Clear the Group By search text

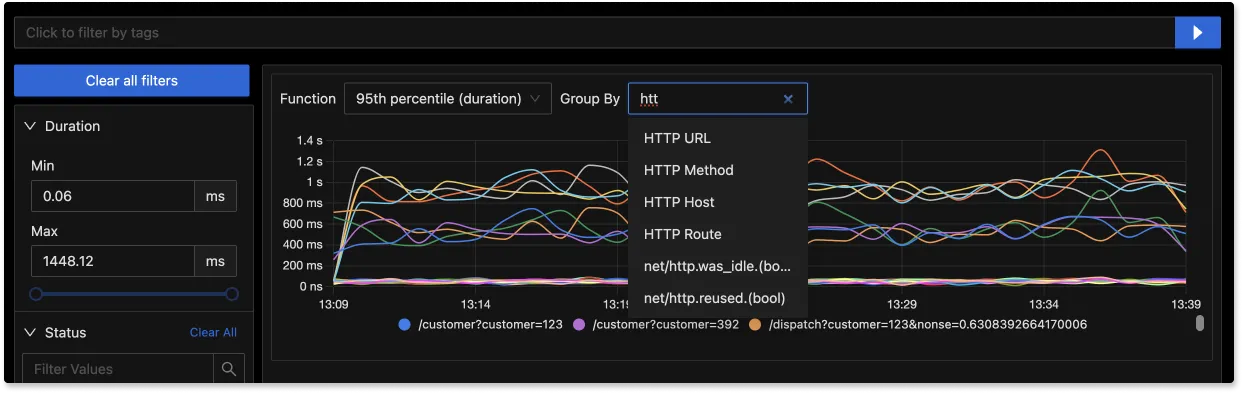click(x=788, y=99)
